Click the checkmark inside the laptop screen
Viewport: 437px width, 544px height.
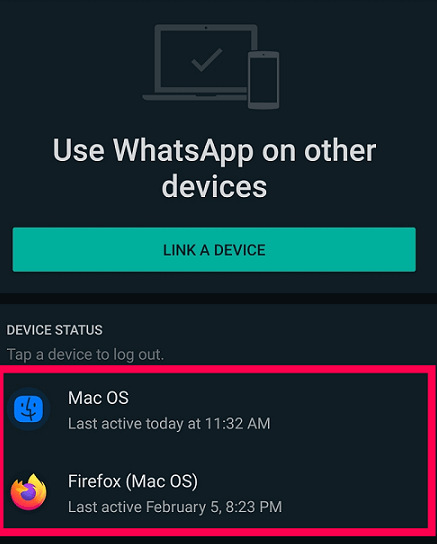point(207,60)
